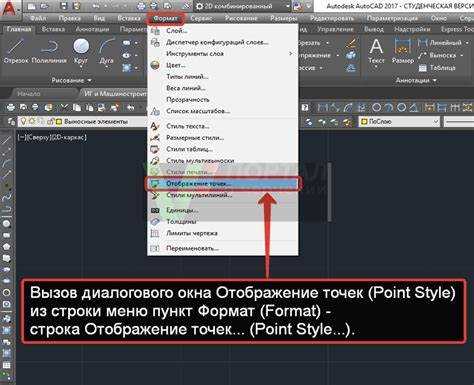
Task: Switch to the Главная ribbon tab
Action: pyautogui.click(x=19, y=29)
